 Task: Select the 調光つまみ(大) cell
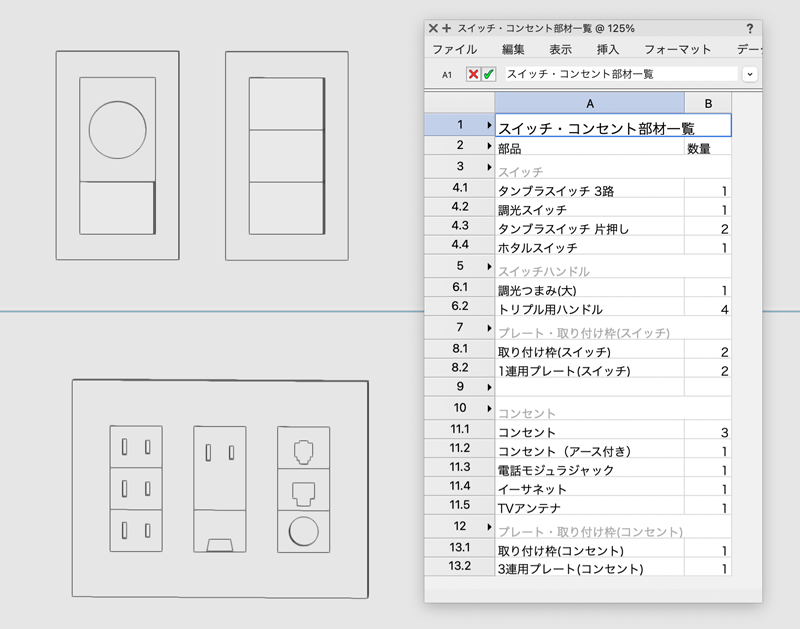click(589, 288)
